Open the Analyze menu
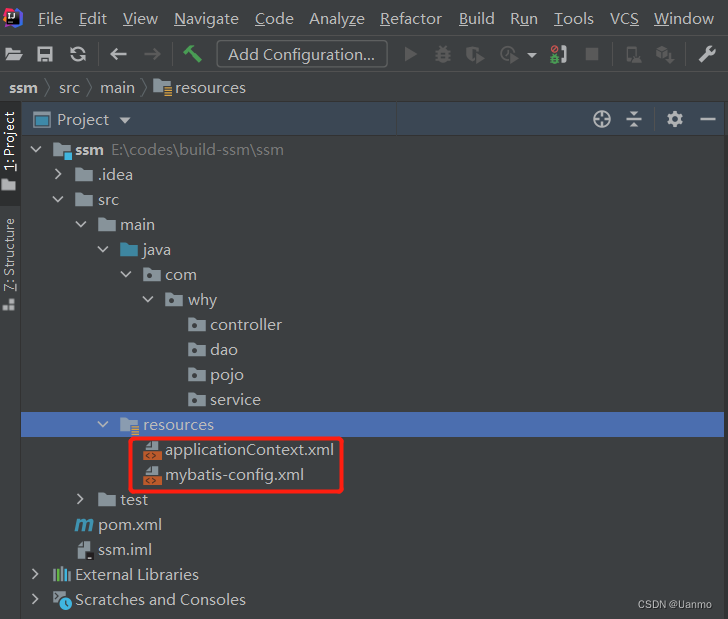The image size is (728, 619). [x=337, y=19]
